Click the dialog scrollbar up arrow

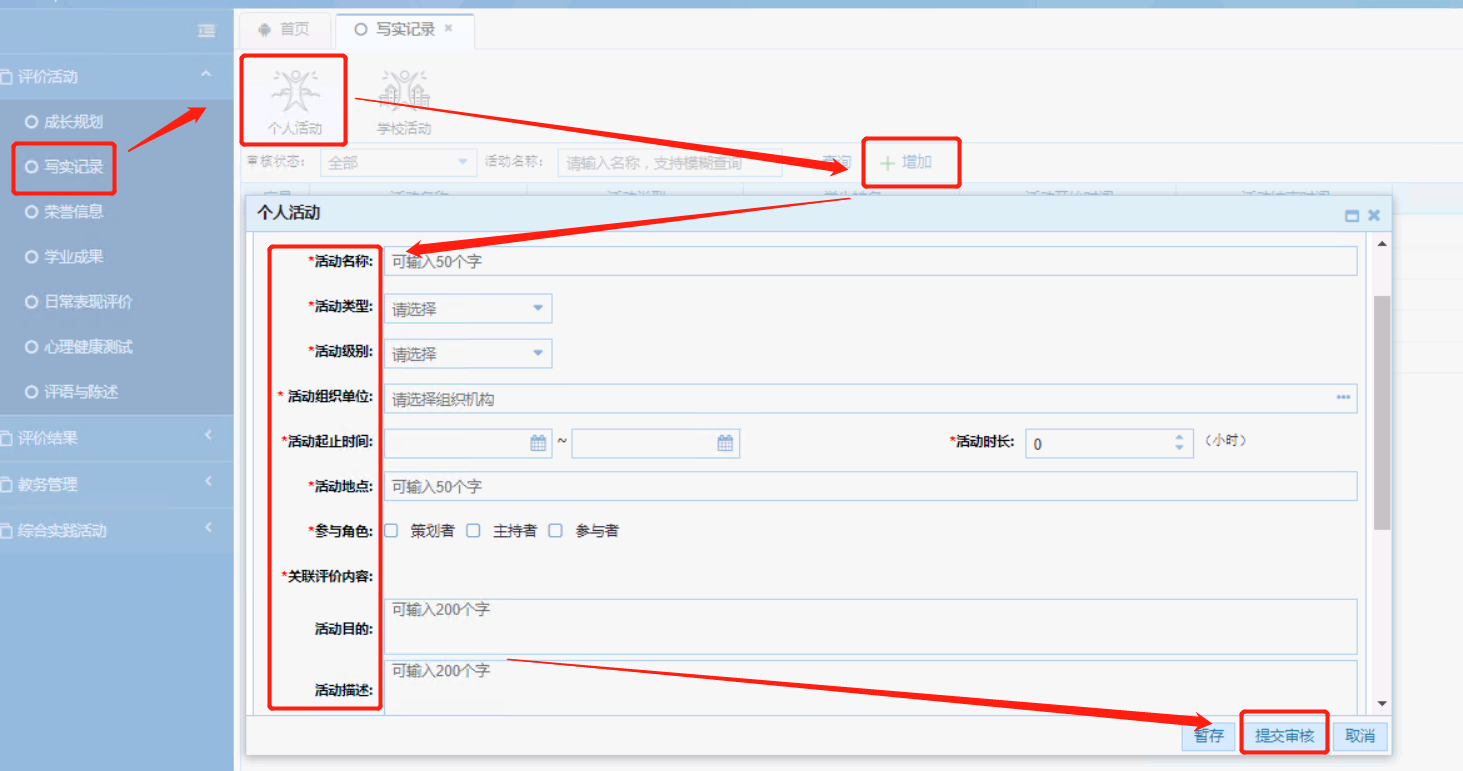[x=1383, y=244]
